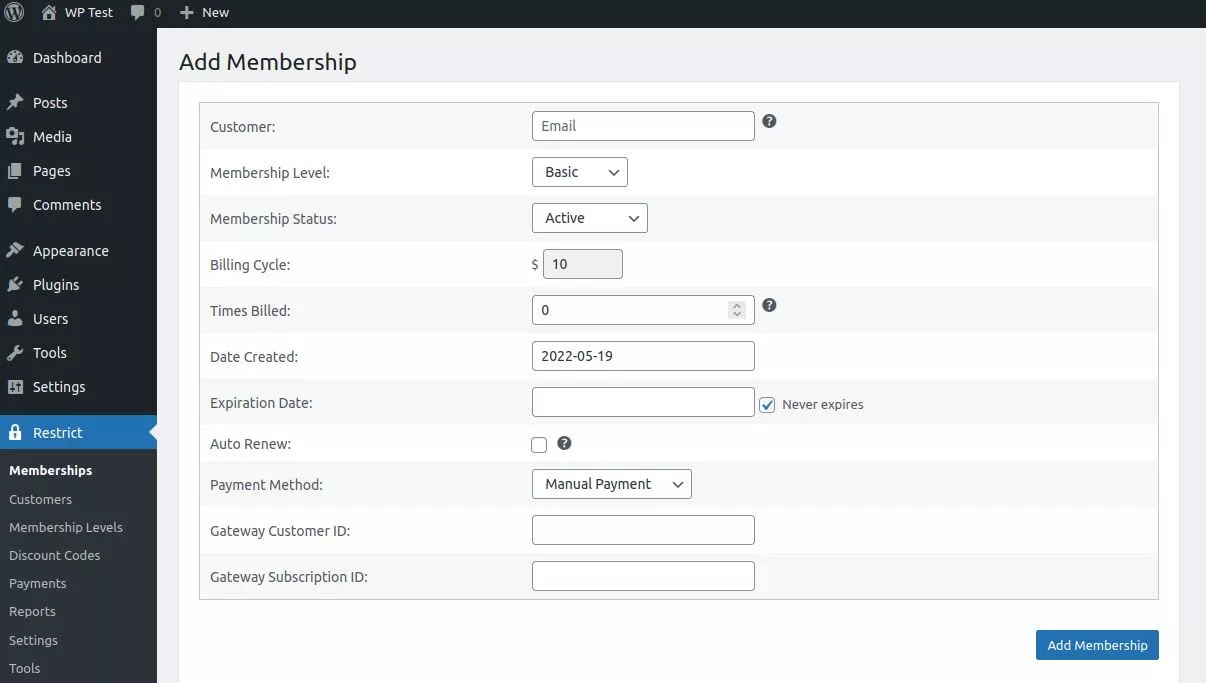Click the Gateway Customer ID field

(643, 530)
